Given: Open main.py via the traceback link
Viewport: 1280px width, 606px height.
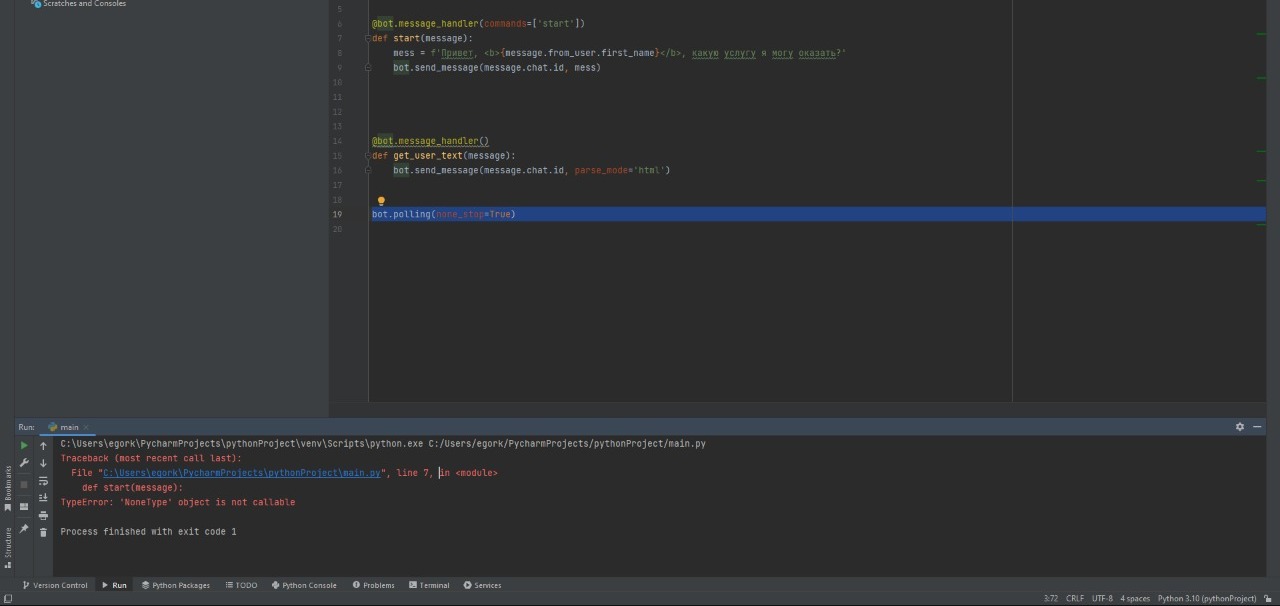Looking at the screenshot, I should click(240, 472).
